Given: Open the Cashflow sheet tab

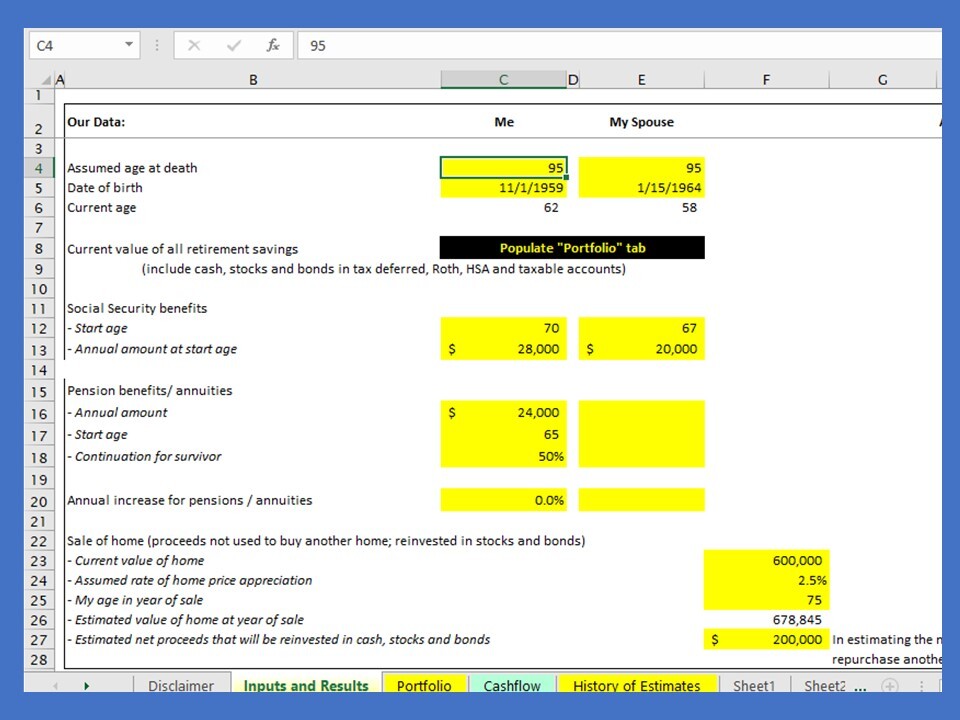Looking at the screenshot, I should tap(512, 685).
